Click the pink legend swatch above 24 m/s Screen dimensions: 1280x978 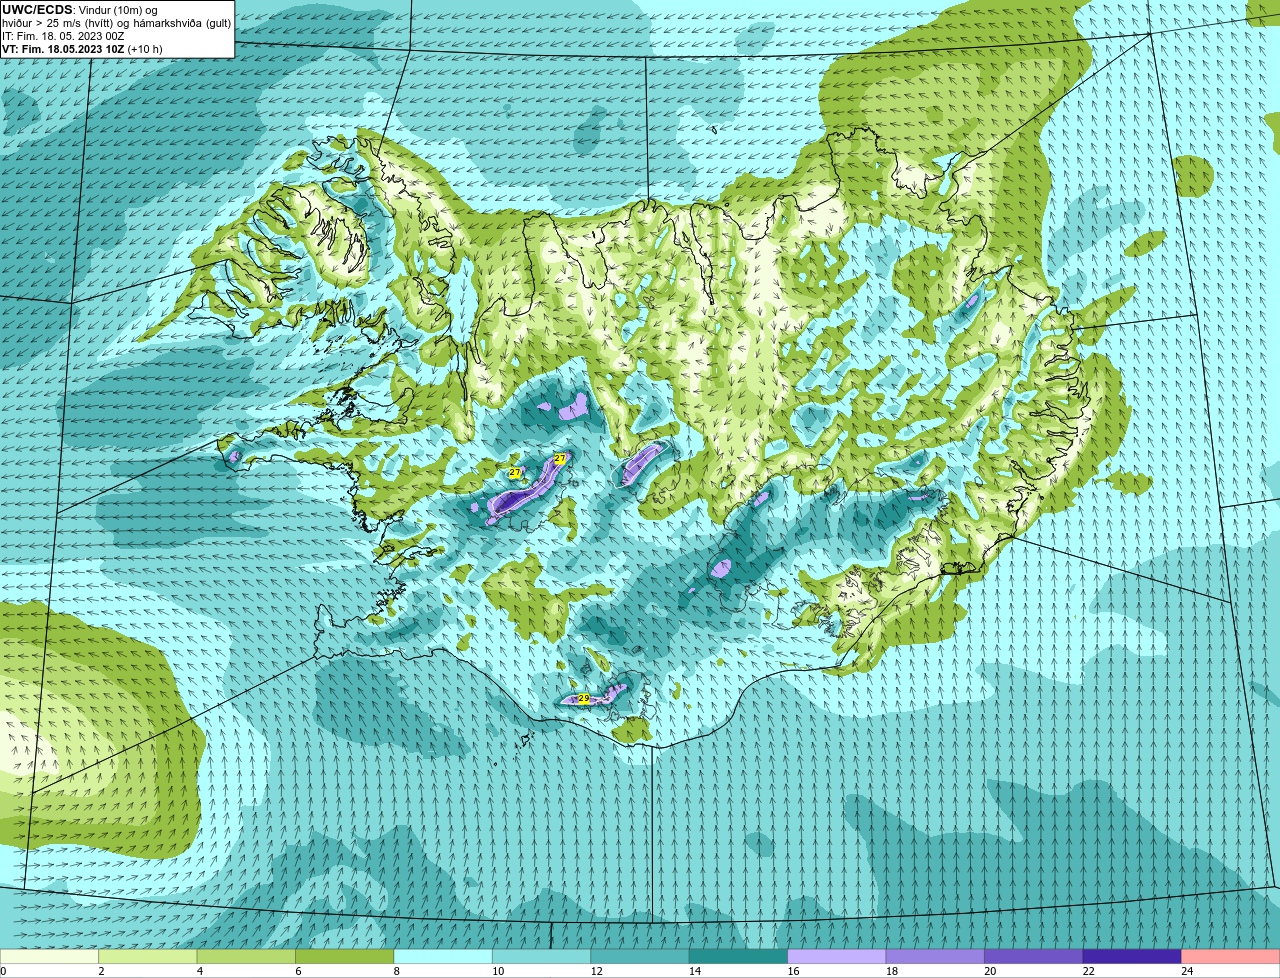pos(1231,957)
